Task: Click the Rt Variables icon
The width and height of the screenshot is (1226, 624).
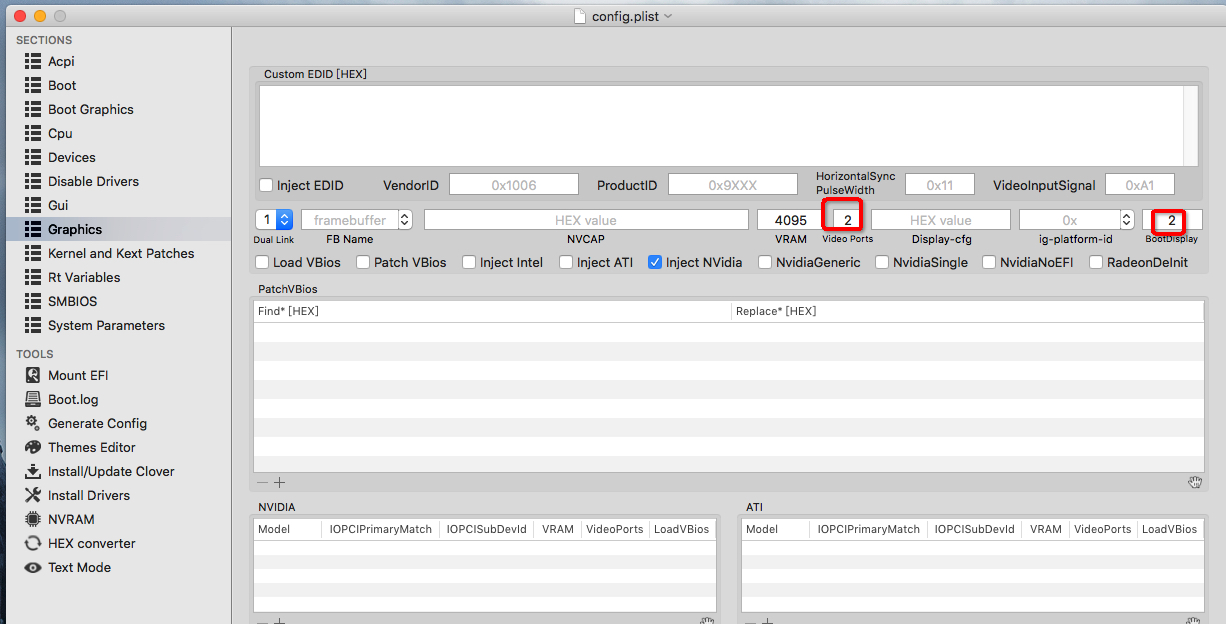Action: pyautogui.click(x=32, y=277)
